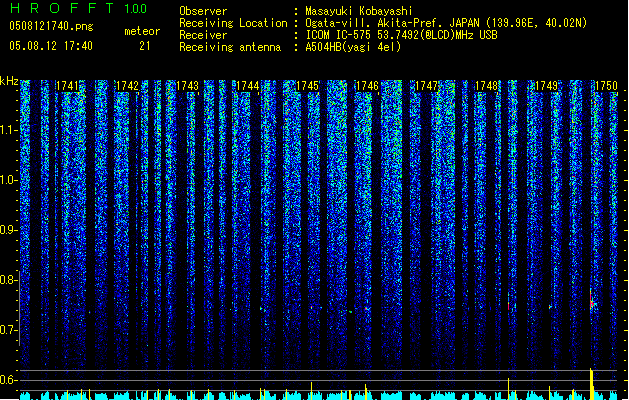Screen dimensions: 629x400
Task: Click the Receiving antenna label
Action: pyautogui.click(x=230, y=47)
